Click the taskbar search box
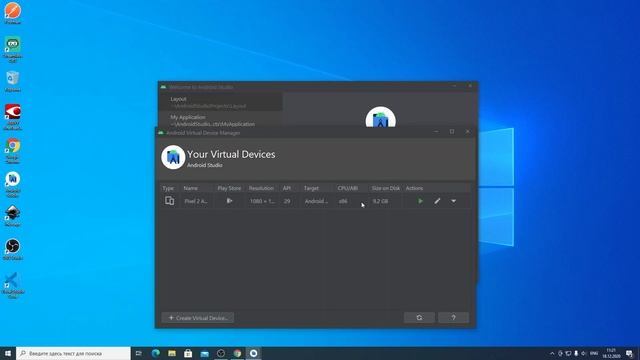This screenshot has width=640, height=360. [x=73, y=353]
